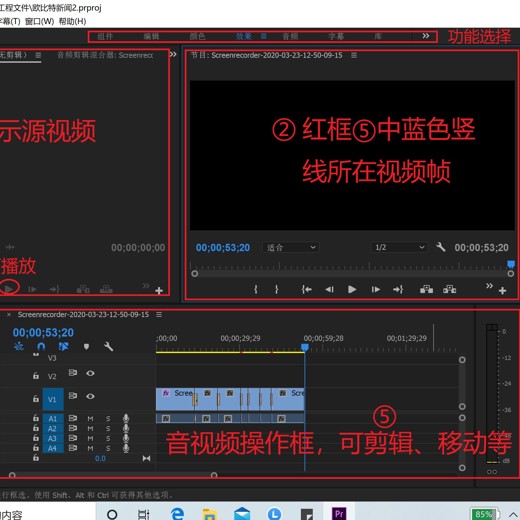This screenshot has width=520, height=520.
Task: Open Source monitor button editor plus
Action: point(159,291)
